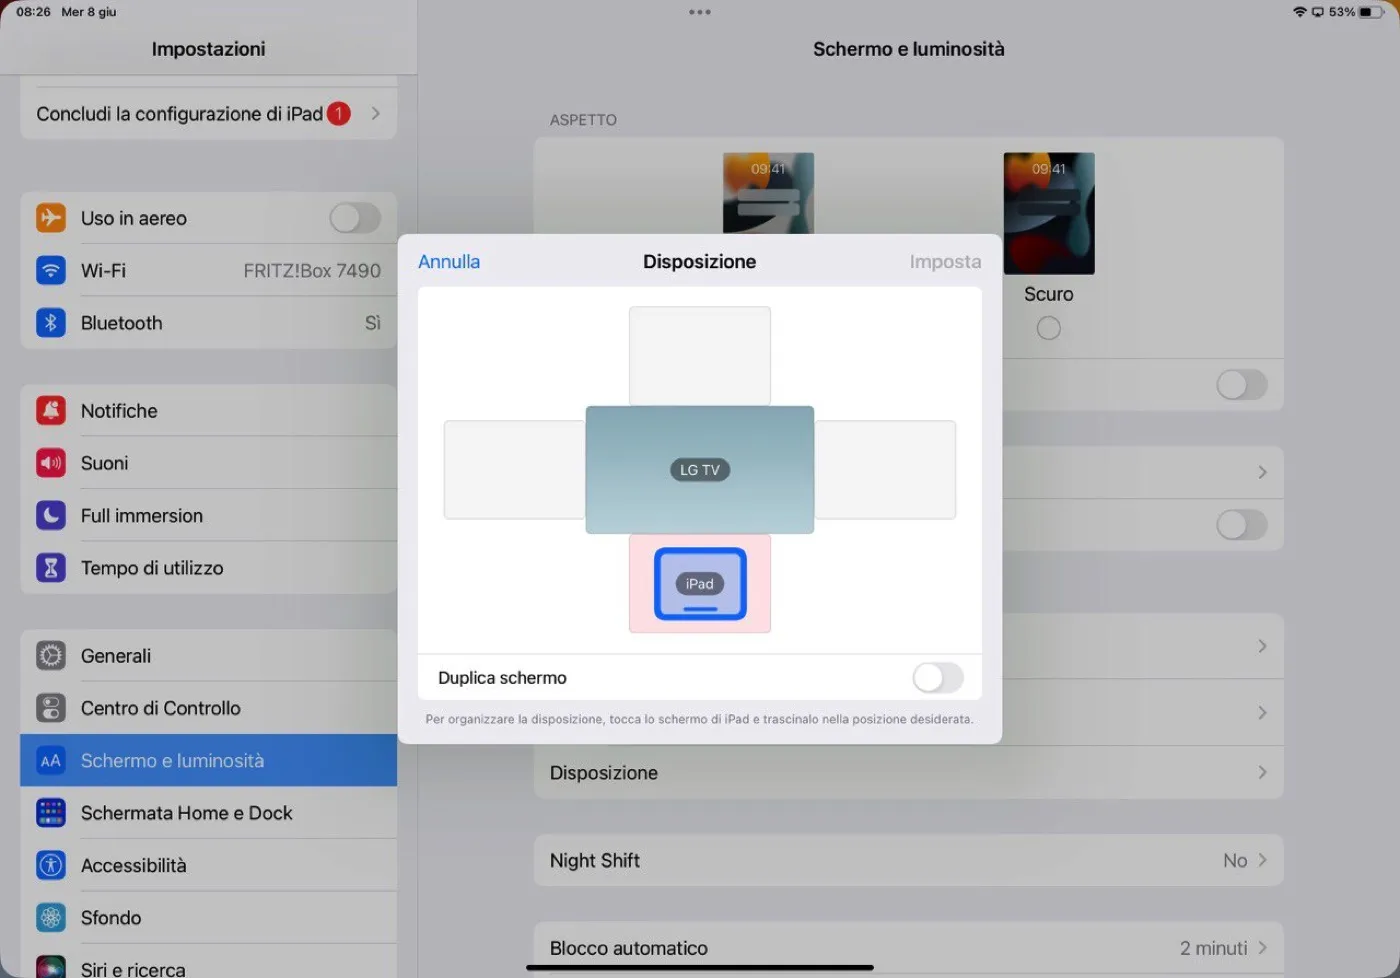This screenshot has height=978, width=1400.
Task: Select the Scuro appearance radio button
Action: (1048, 327)
